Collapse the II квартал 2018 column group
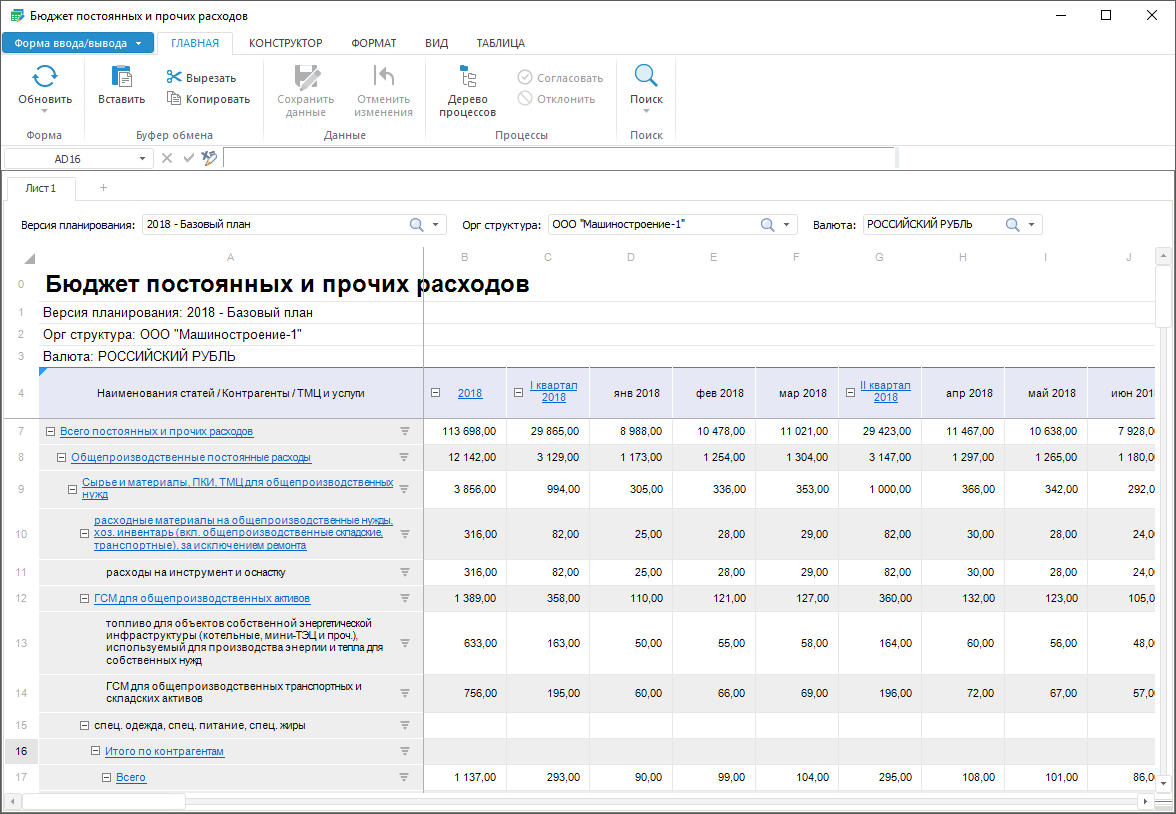 coord(850,393)
